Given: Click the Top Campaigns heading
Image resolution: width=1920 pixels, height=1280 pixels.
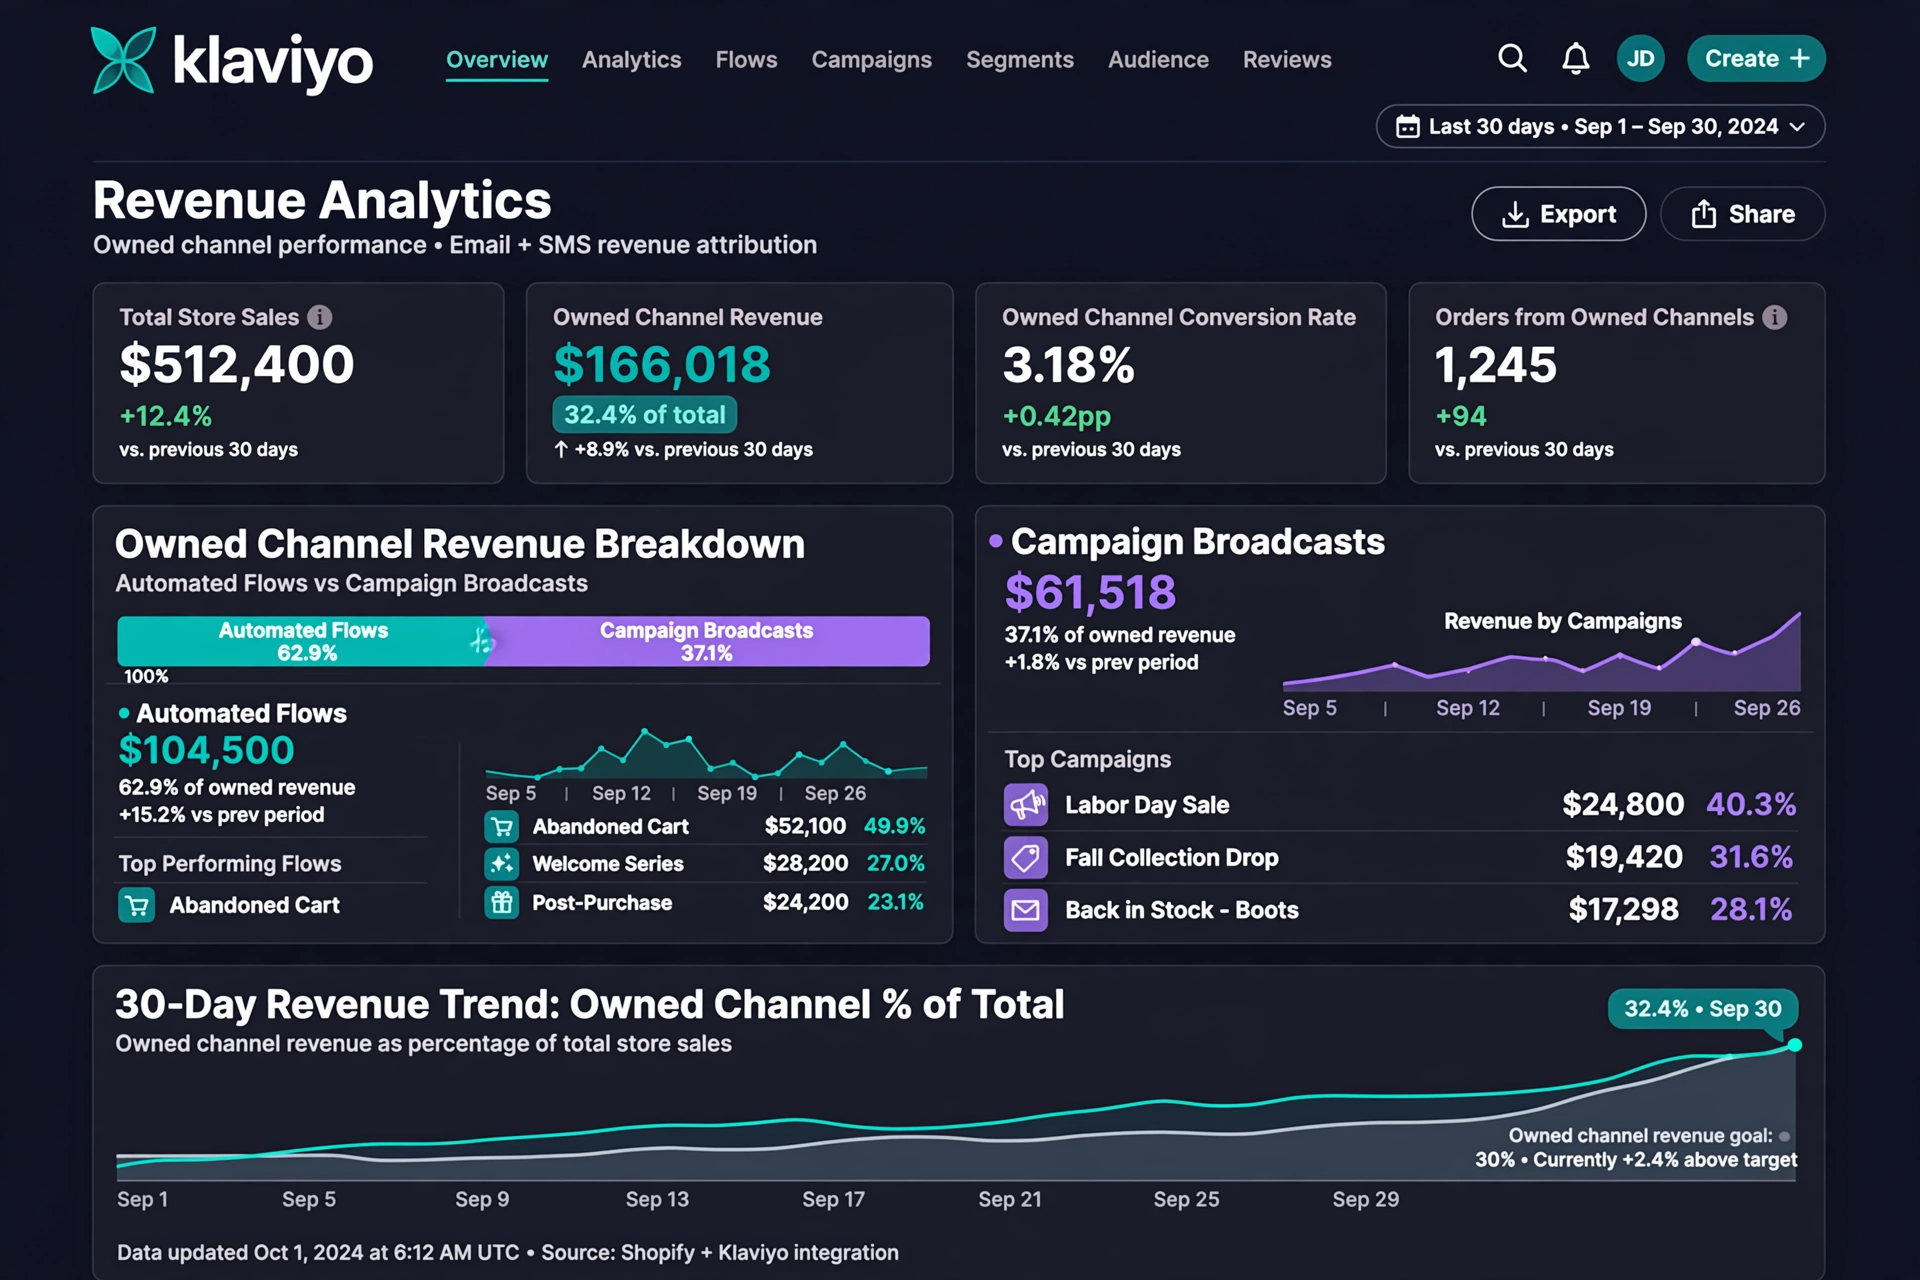Looking at the screenshot, I should click(x=1087, y=760).
